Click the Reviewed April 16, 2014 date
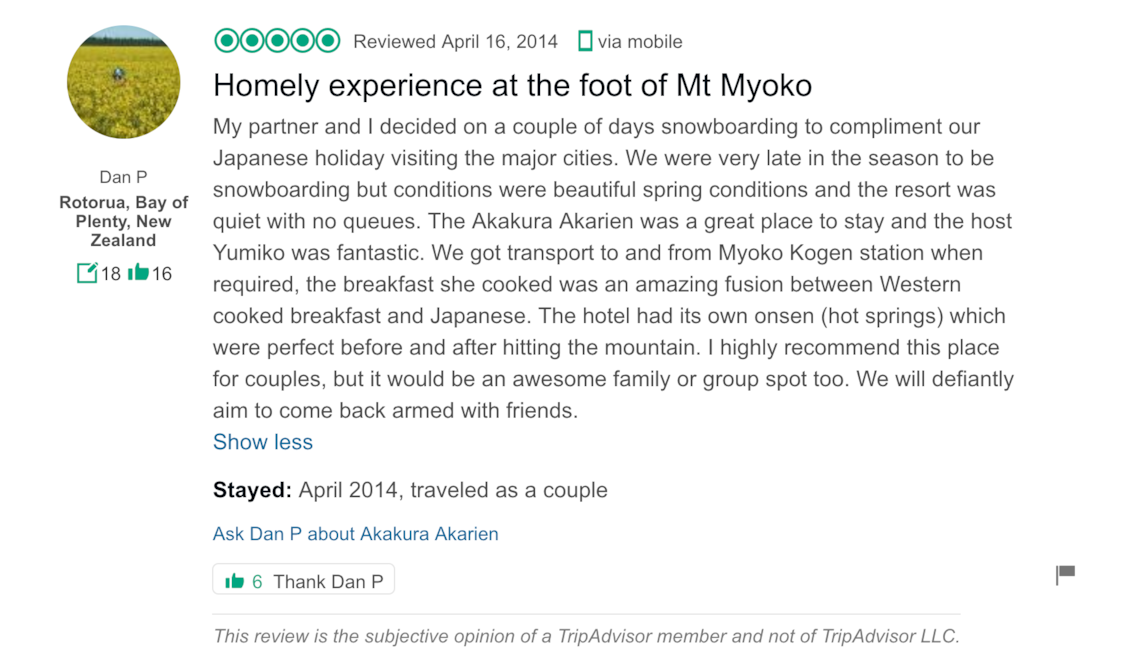This screenshot has width=1140, height=664. click(455, 41)
